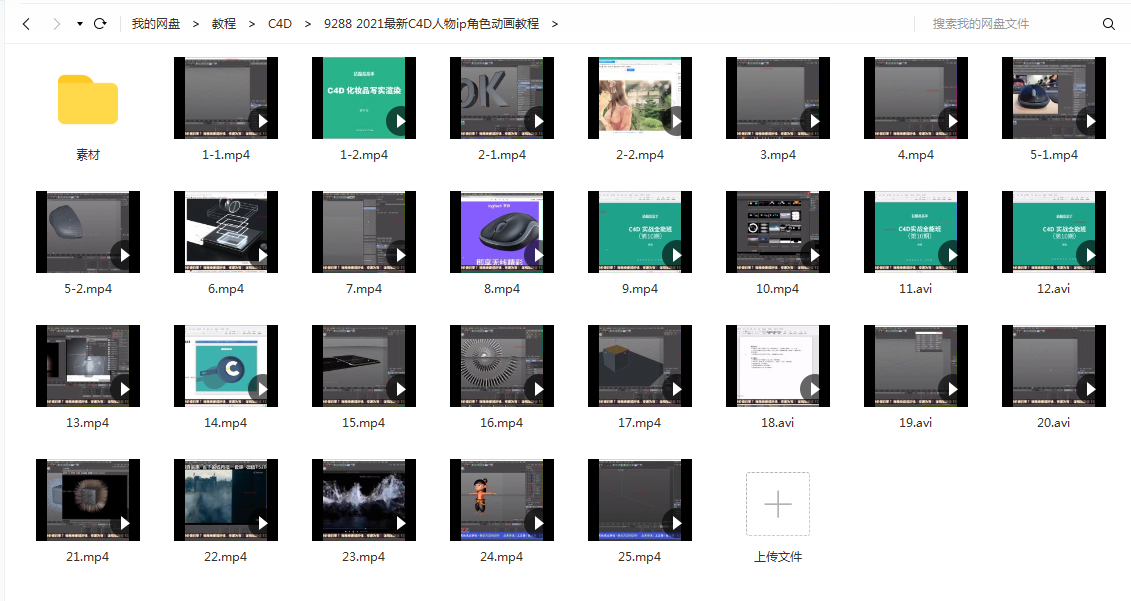The image size is (1131, 601).
Task: Navigate to 教程 breadcrumb folder
Action: click(224, 23)
